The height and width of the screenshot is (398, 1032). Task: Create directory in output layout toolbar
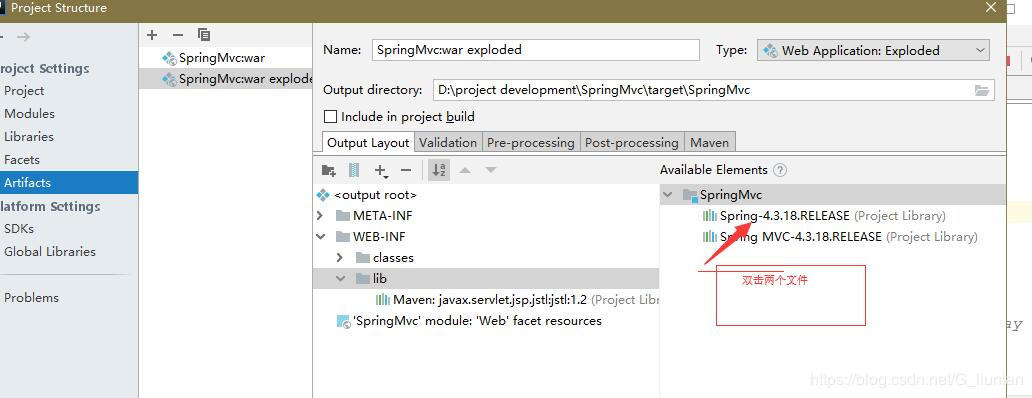[x=328, y=170]
